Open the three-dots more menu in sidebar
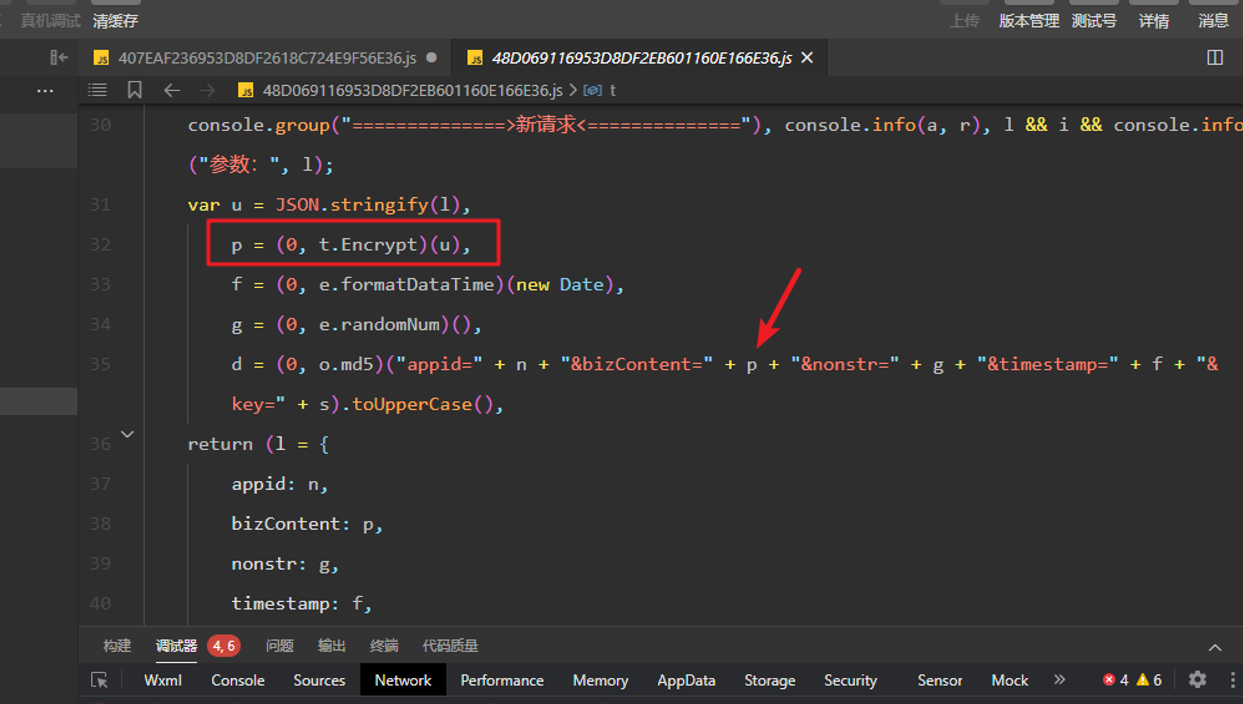This screenshot has height=704, width=1243. 45,91
